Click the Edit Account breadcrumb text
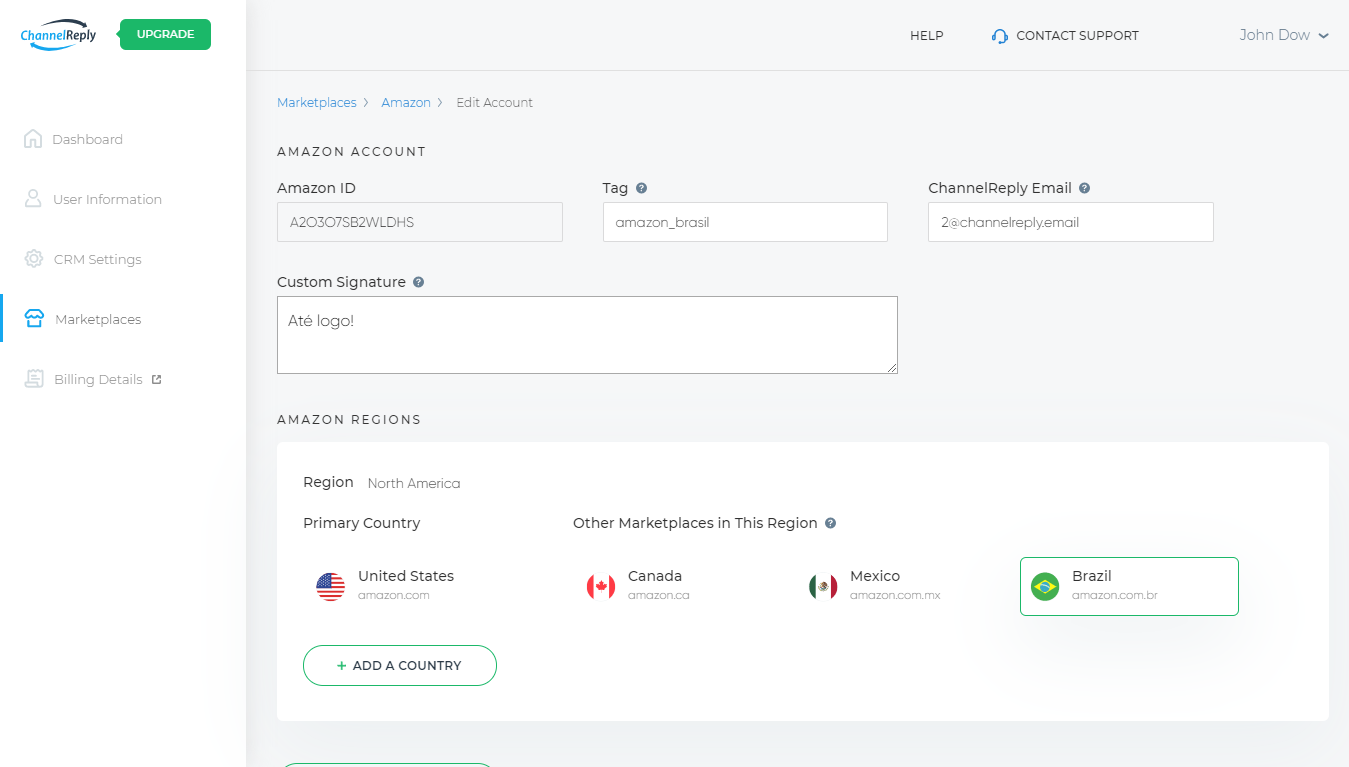The image size is (1349, 767). 495,102
